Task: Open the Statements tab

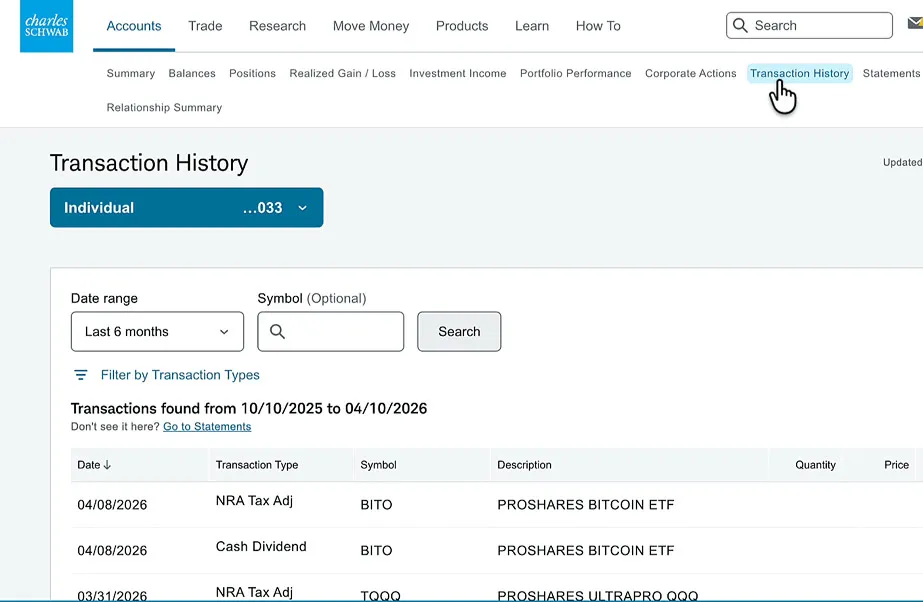Action: (x=891, y=73)
